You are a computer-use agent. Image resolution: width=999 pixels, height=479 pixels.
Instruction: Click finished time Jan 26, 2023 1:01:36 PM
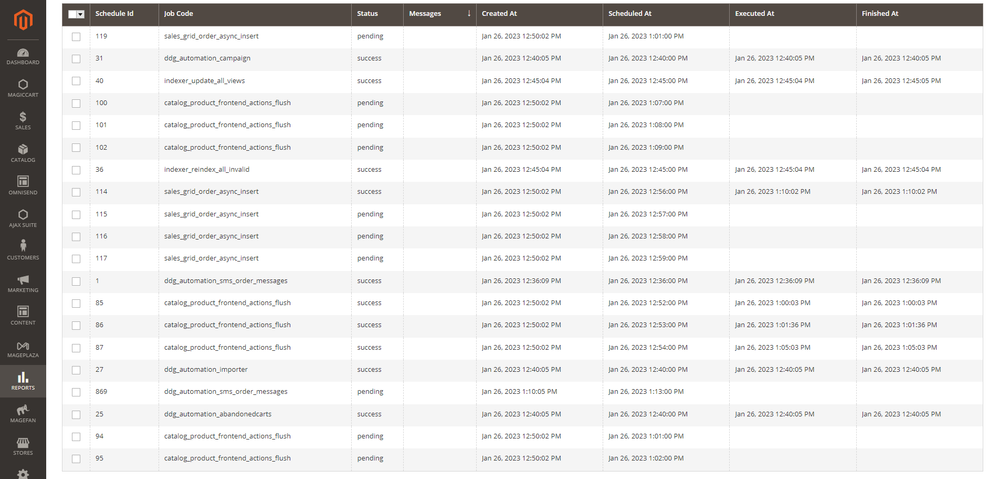point(900,325)
